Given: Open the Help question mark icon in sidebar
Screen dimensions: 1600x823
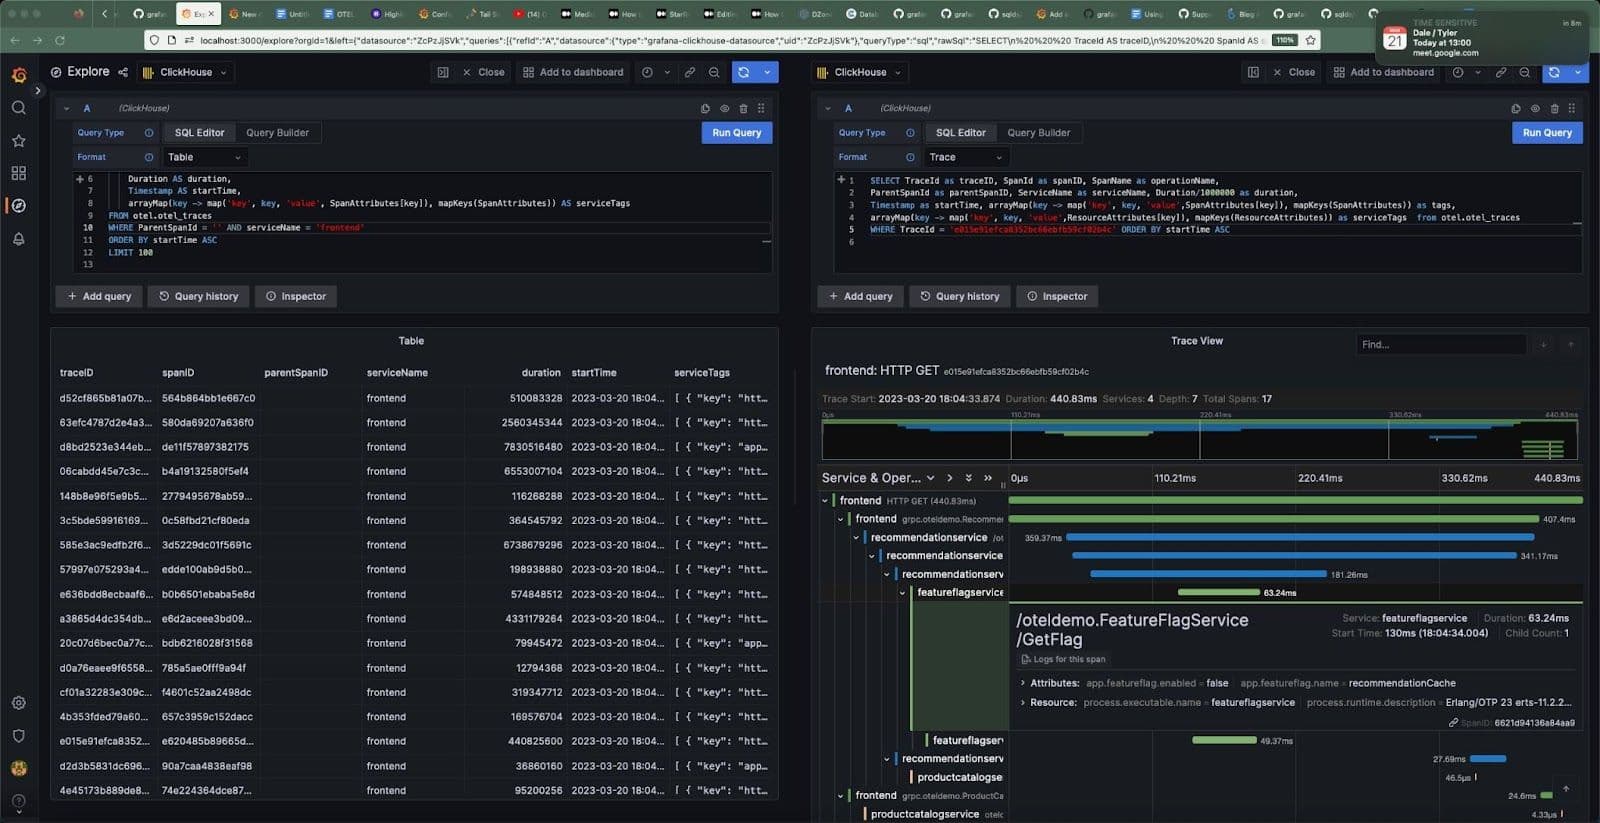Looking at the screenshot, I should (18, 802).
